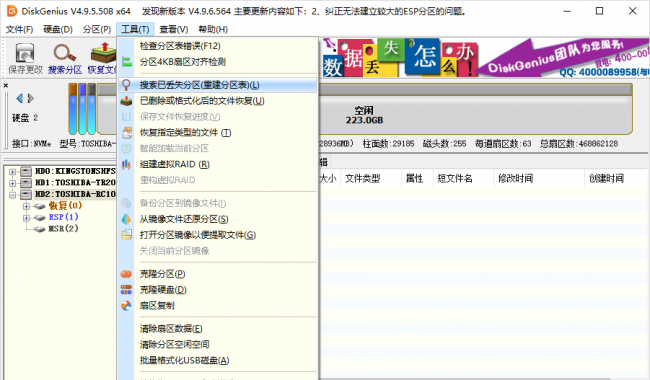Click the 分区4KB扇区对齐检测 menu icon
Viewport: 650px width, 380px height.
point(126,62)
